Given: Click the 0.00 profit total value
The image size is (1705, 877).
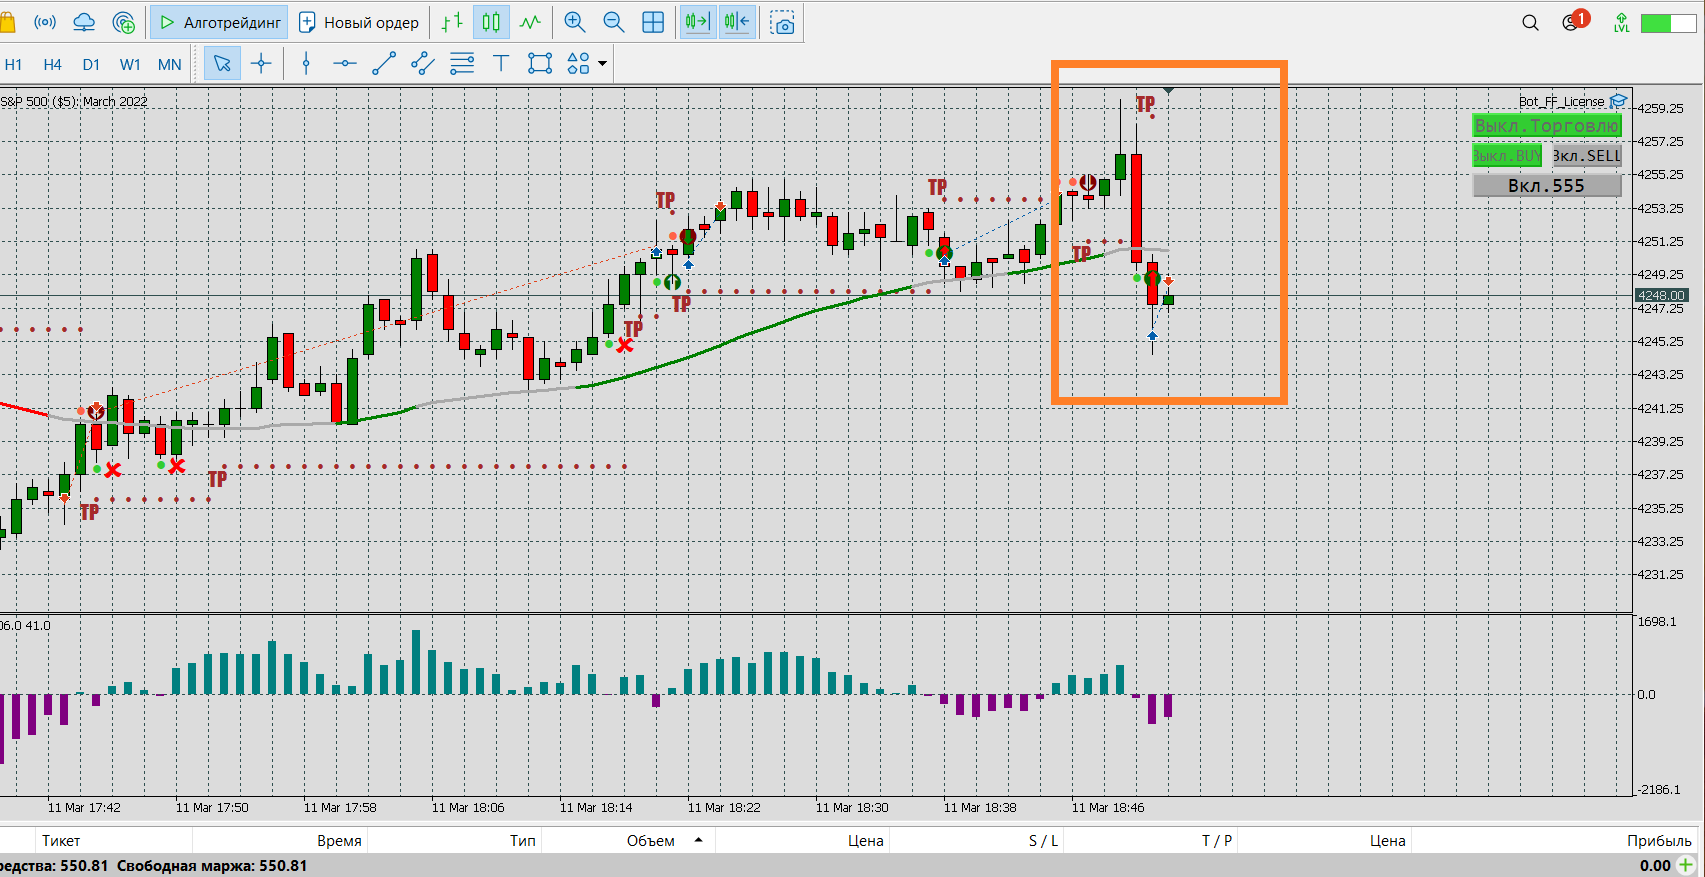Looking at the screenshot, I should [1655, 866].
